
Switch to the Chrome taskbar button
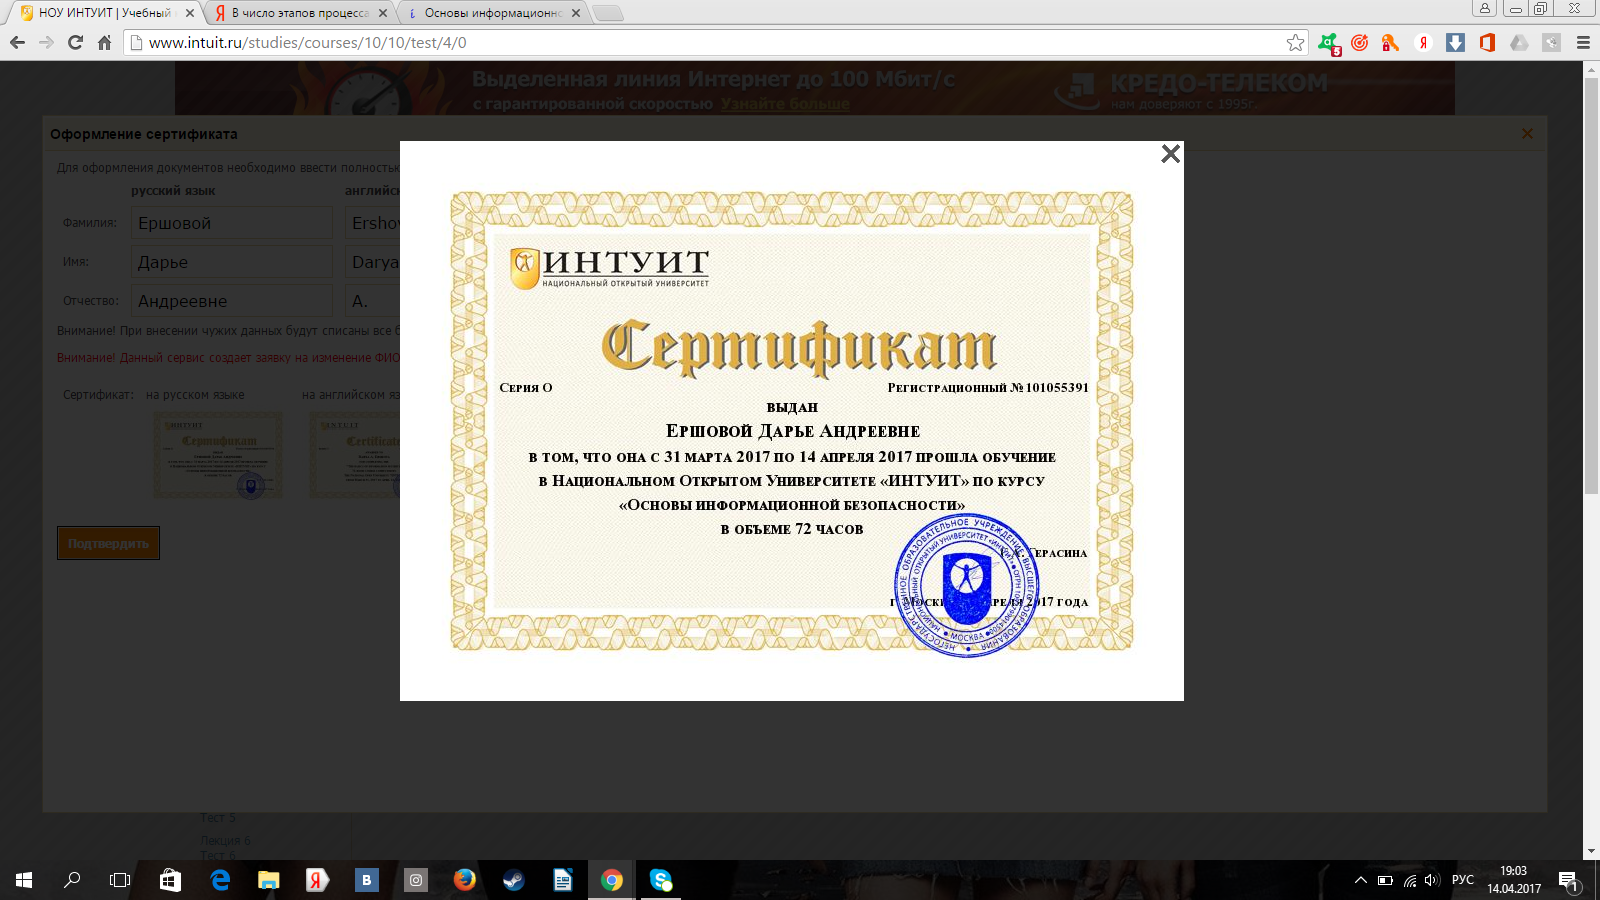[612, 880]
